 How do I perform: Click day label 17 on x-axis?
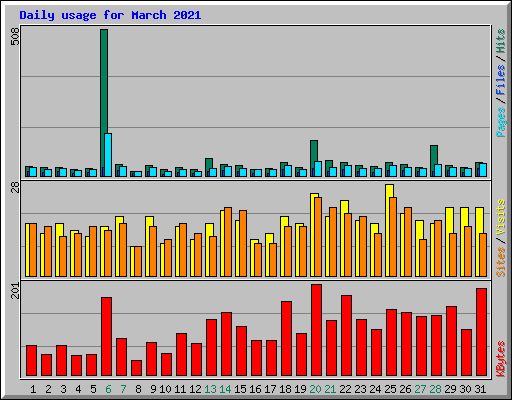tap(270, 389)
